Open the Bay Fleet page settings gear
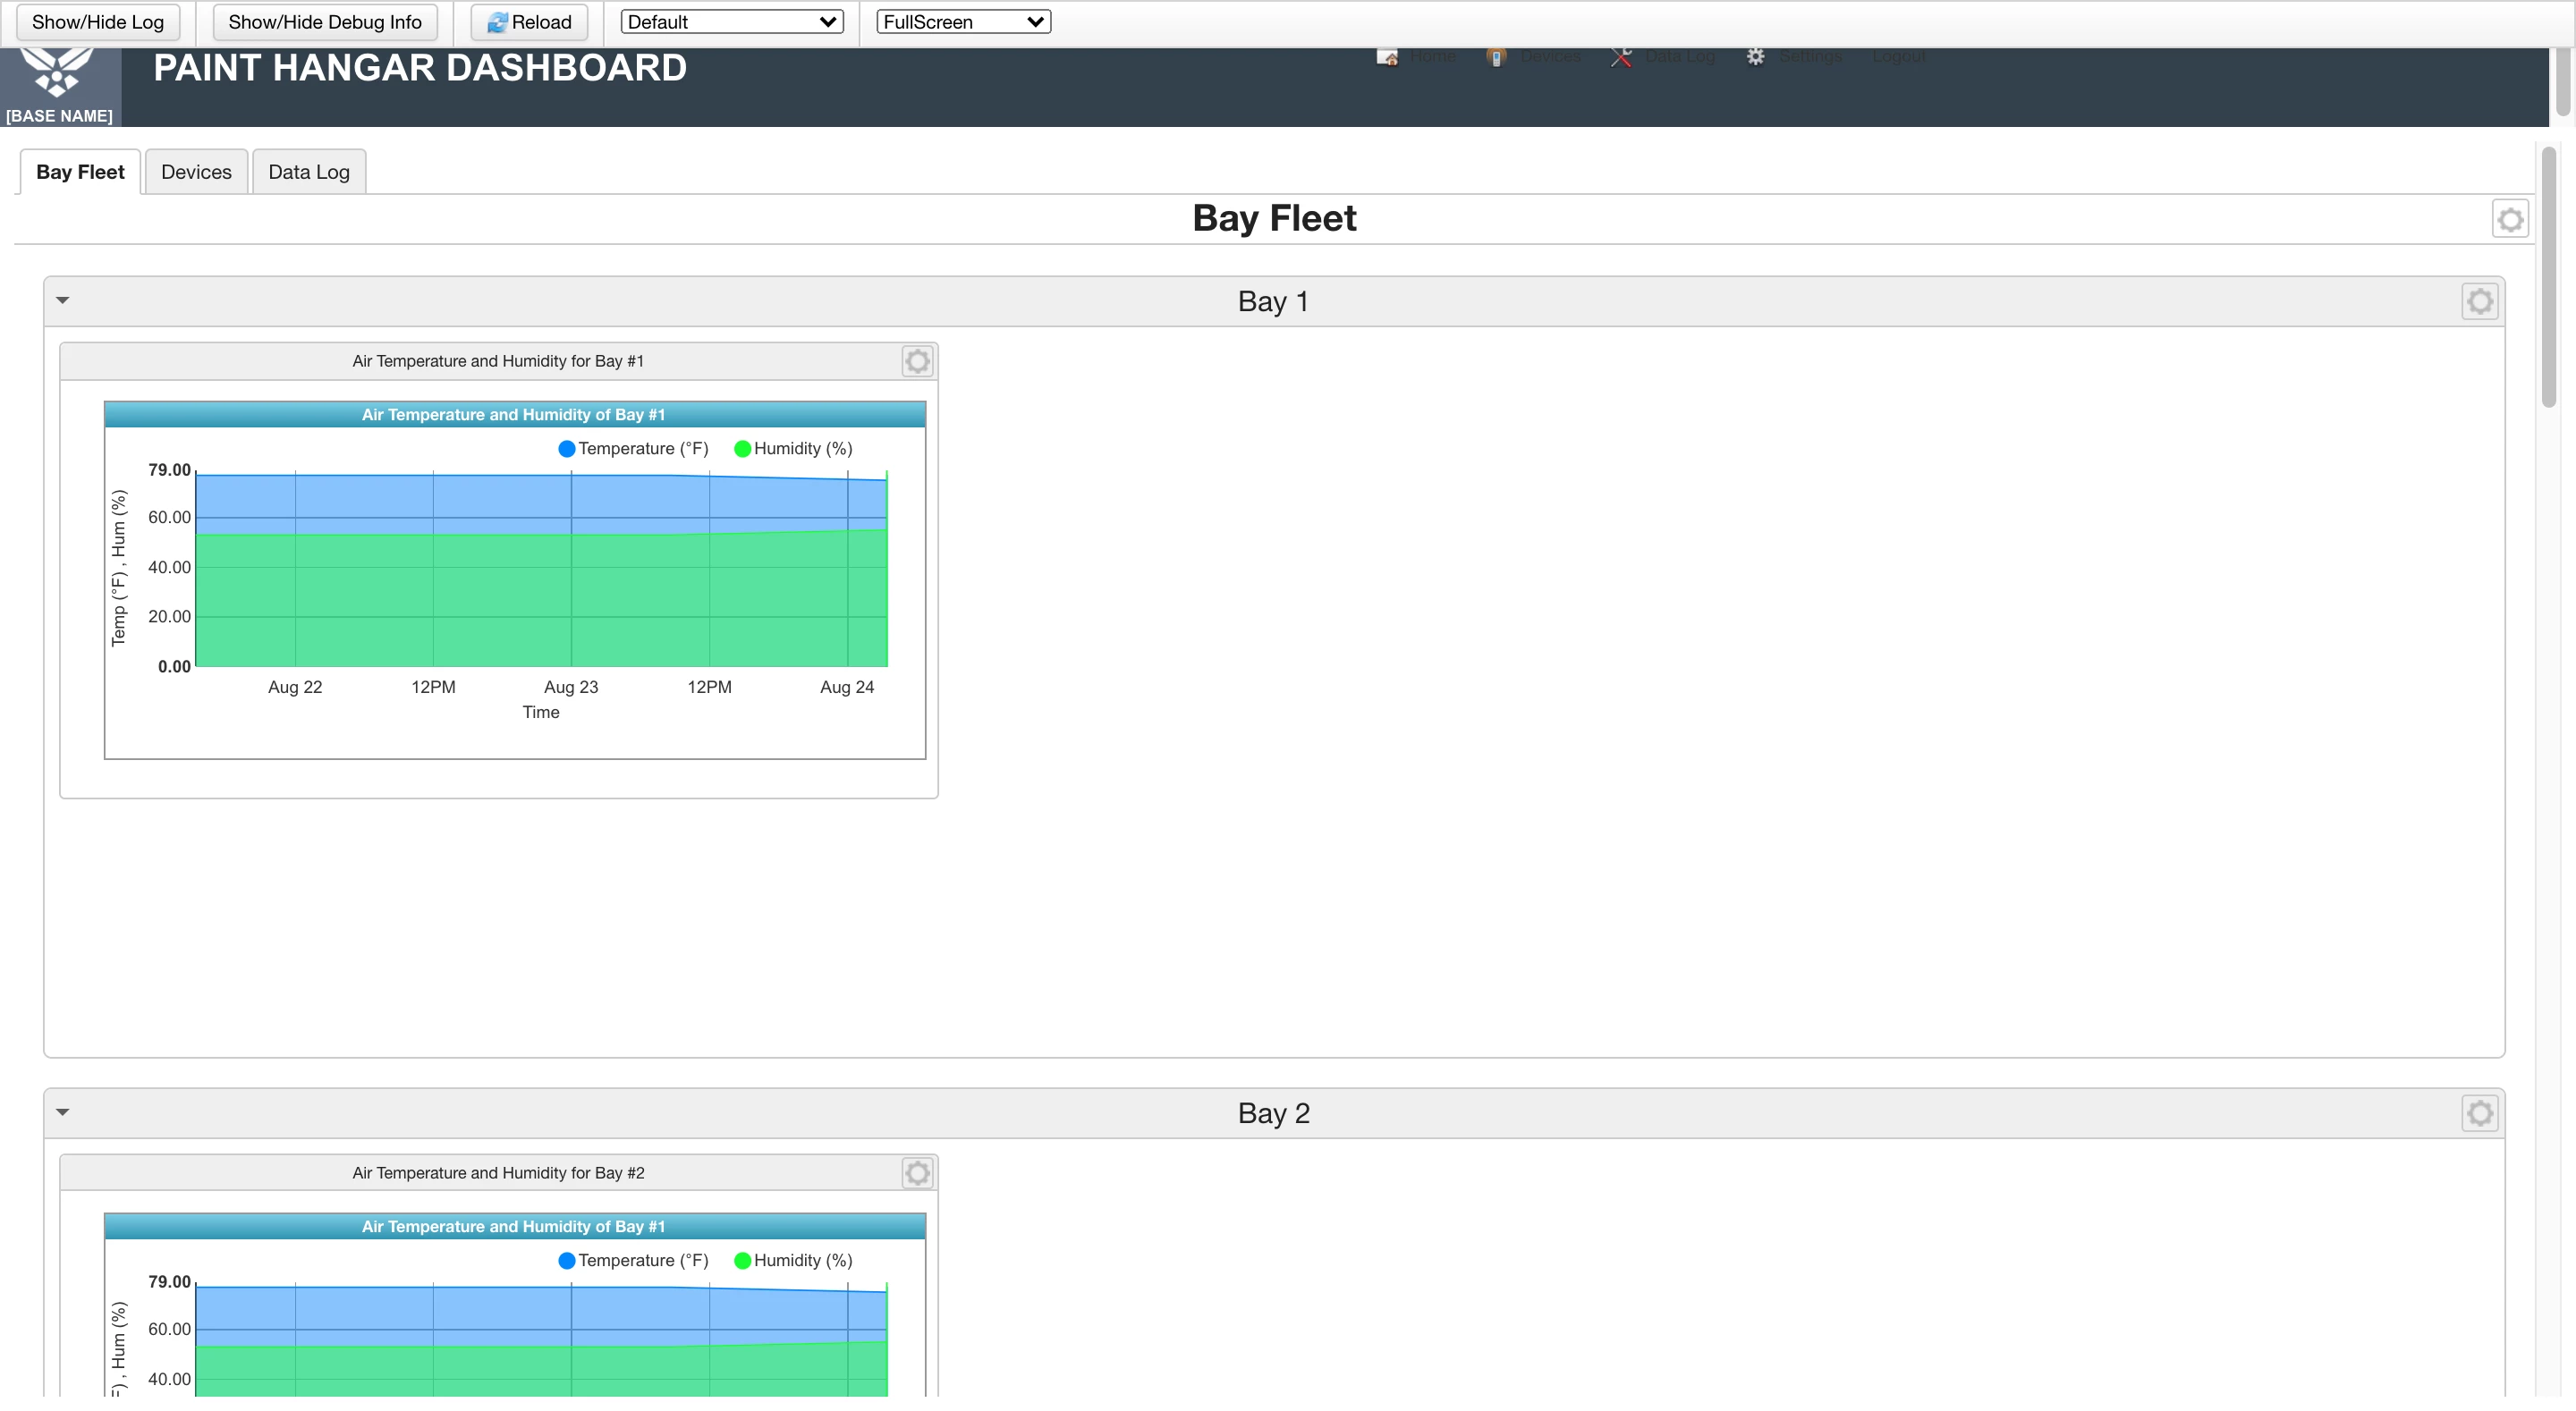Screen dimensions: 2576x1411 pyautogui.click(x=2509, y=220)
